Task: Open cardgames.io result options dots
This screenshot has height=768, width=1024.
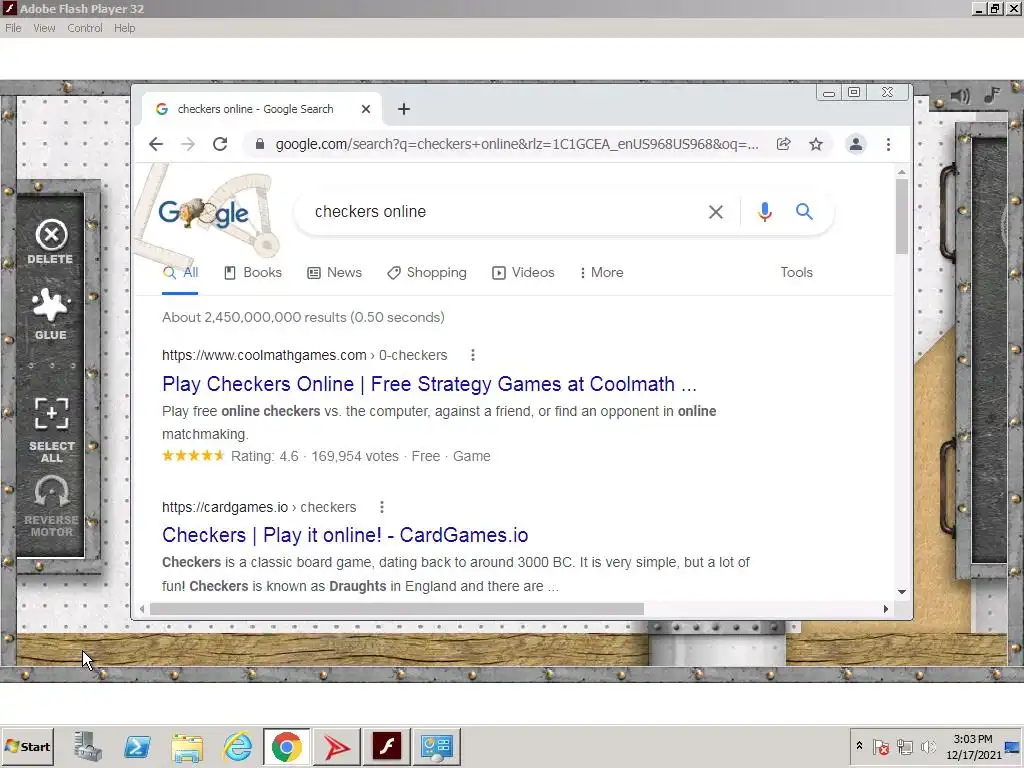Action: click(382, 507)
